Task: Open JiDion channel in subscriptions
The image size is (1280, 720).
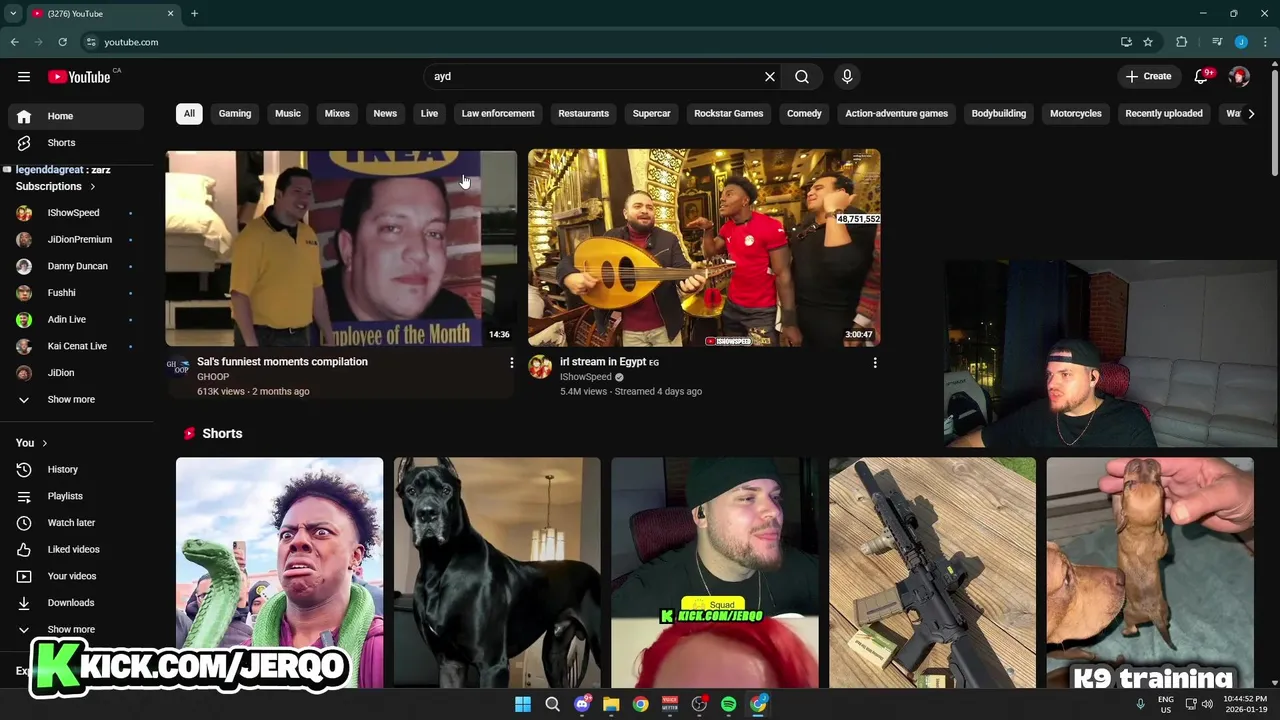Action: pyautogui.click(x=76, y=373)
